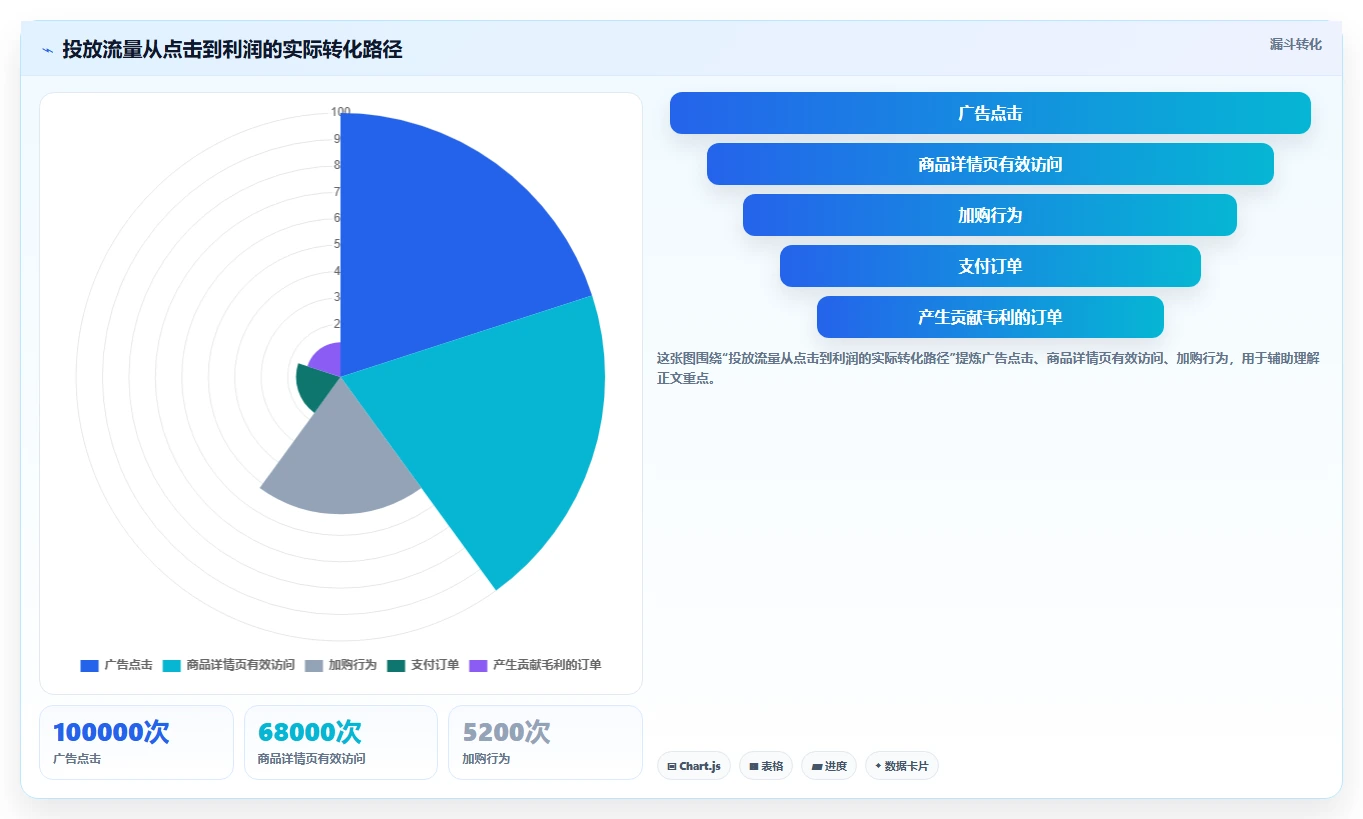
Task: Click the 漏斗转化 label in the header
Action: coord(1295,44)
